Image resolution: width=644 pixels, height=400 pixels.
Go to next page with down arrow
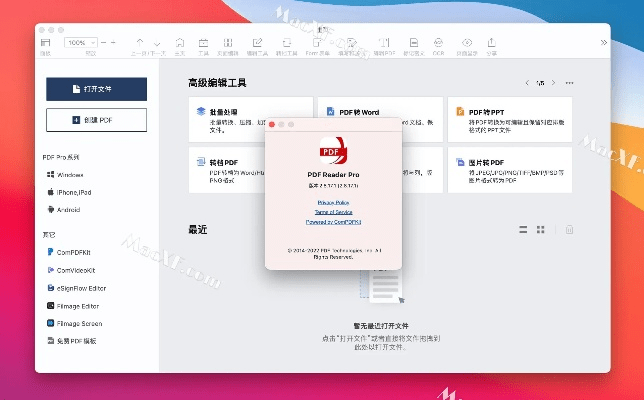[157, 43]
